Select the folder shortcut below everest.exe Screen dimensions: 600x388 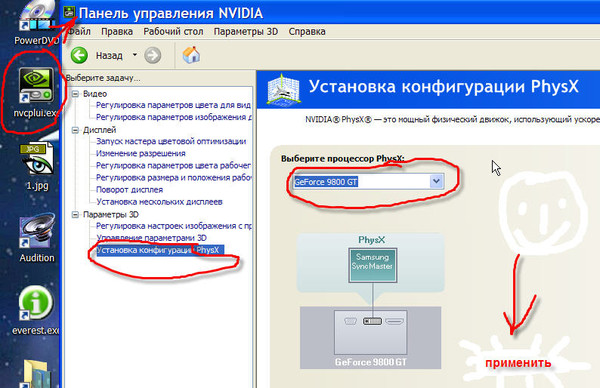tap(37, 374)
